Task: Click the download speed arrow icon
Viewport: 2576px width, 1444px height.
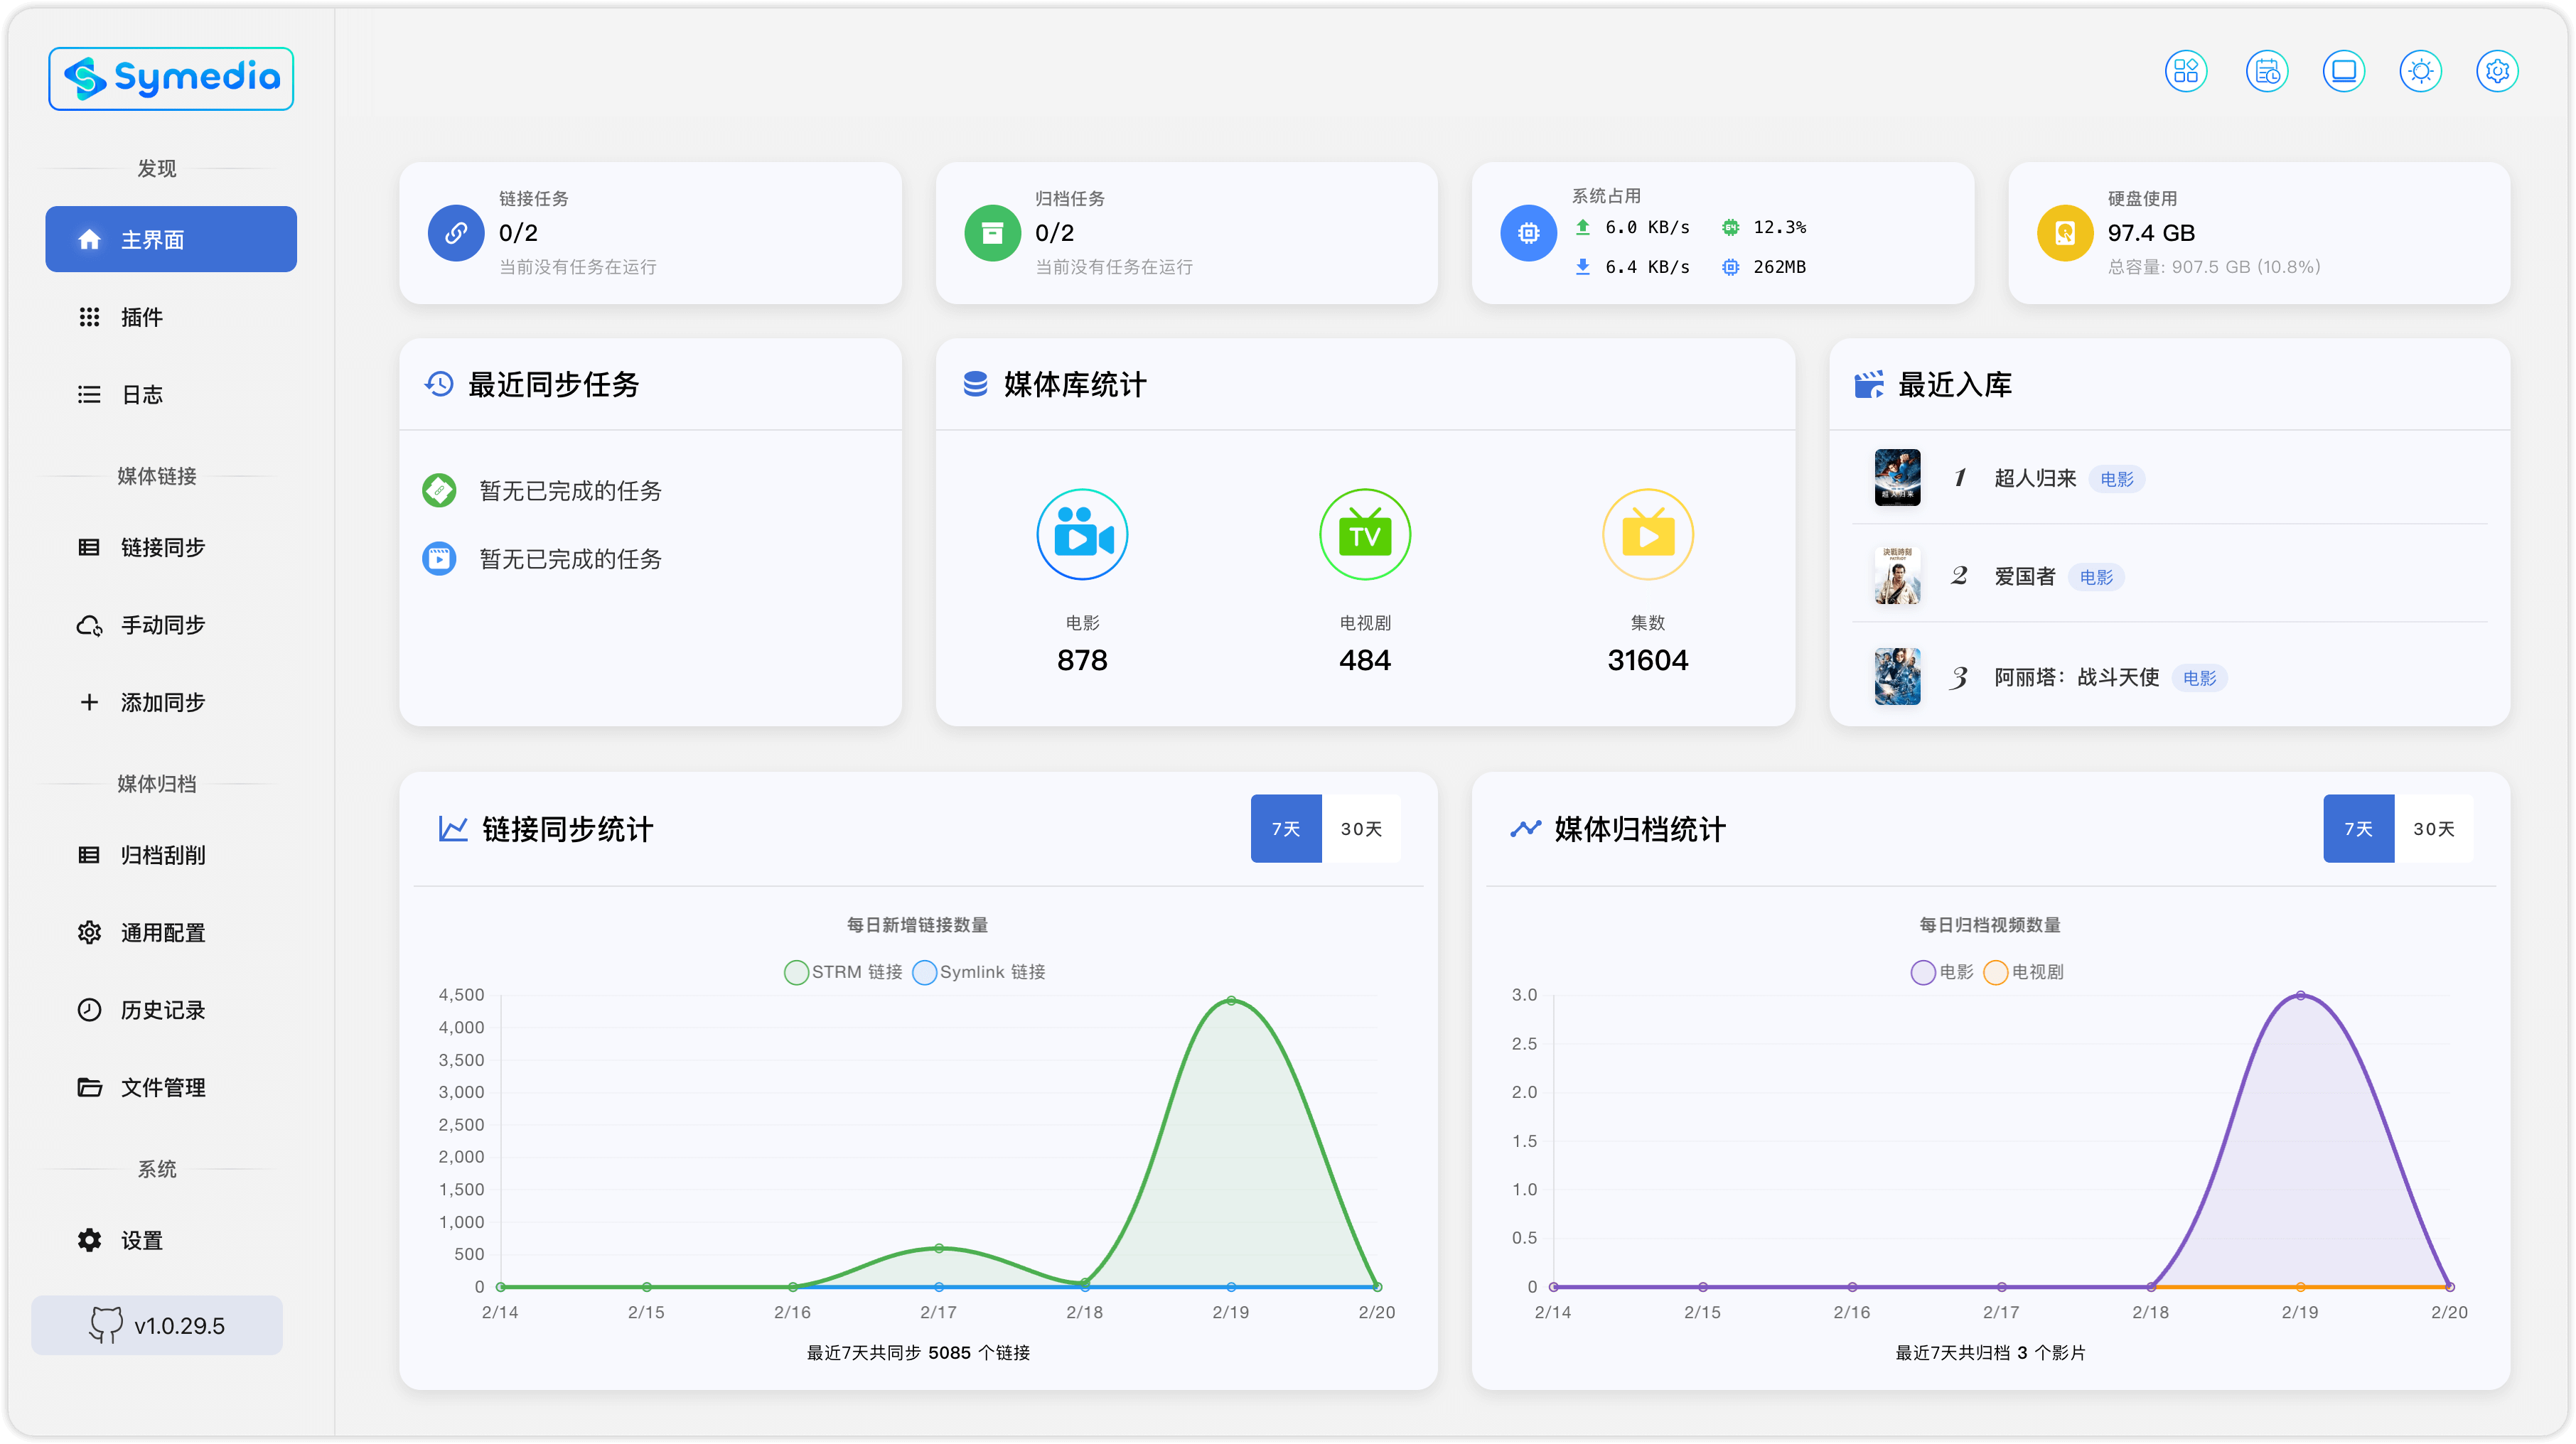Action: click(1583, 266)
